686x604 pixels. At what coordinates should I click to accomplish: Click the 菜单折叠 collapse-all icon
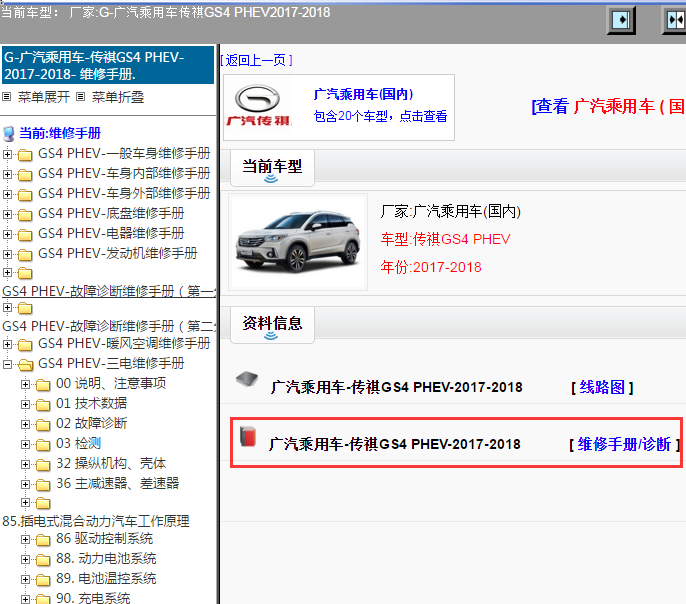[80, 97]
